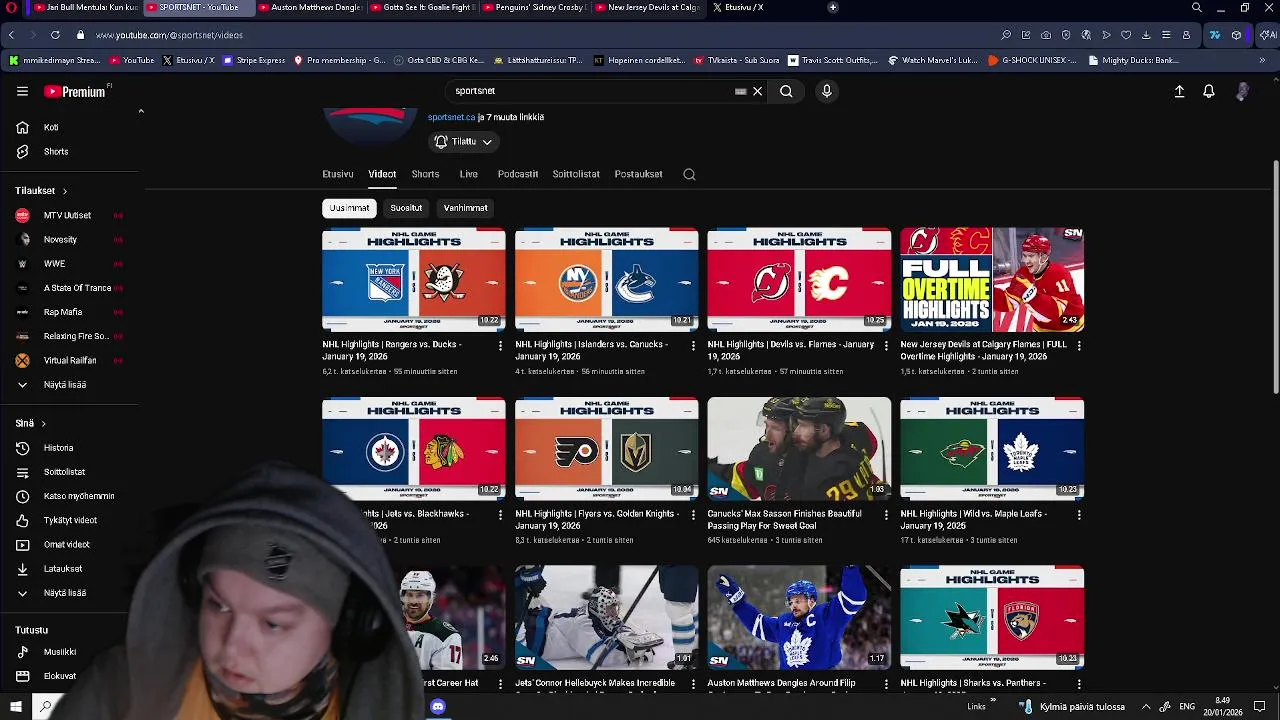Switch to the Podcastit channel tab
Viewport: 1280px width, 720px height.
[518, 174]
